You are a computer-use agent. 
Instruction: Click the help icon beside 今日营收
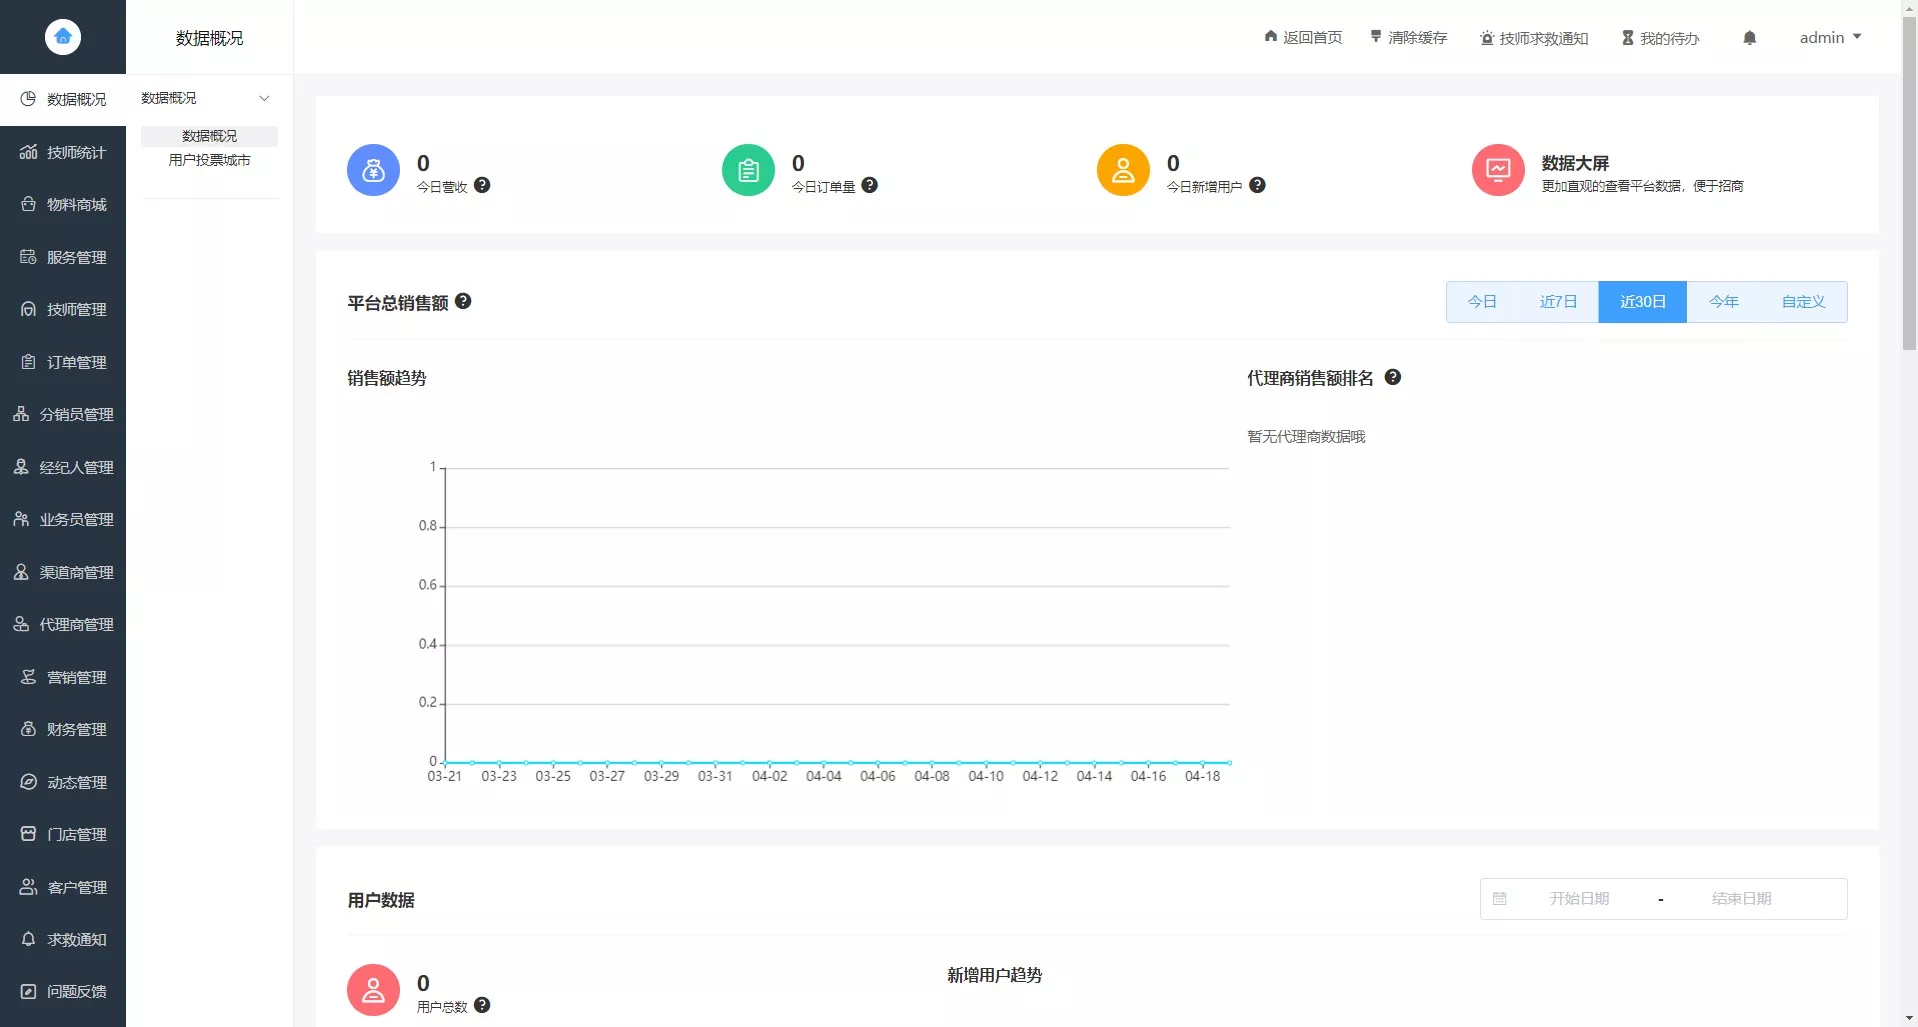[482, 185]
